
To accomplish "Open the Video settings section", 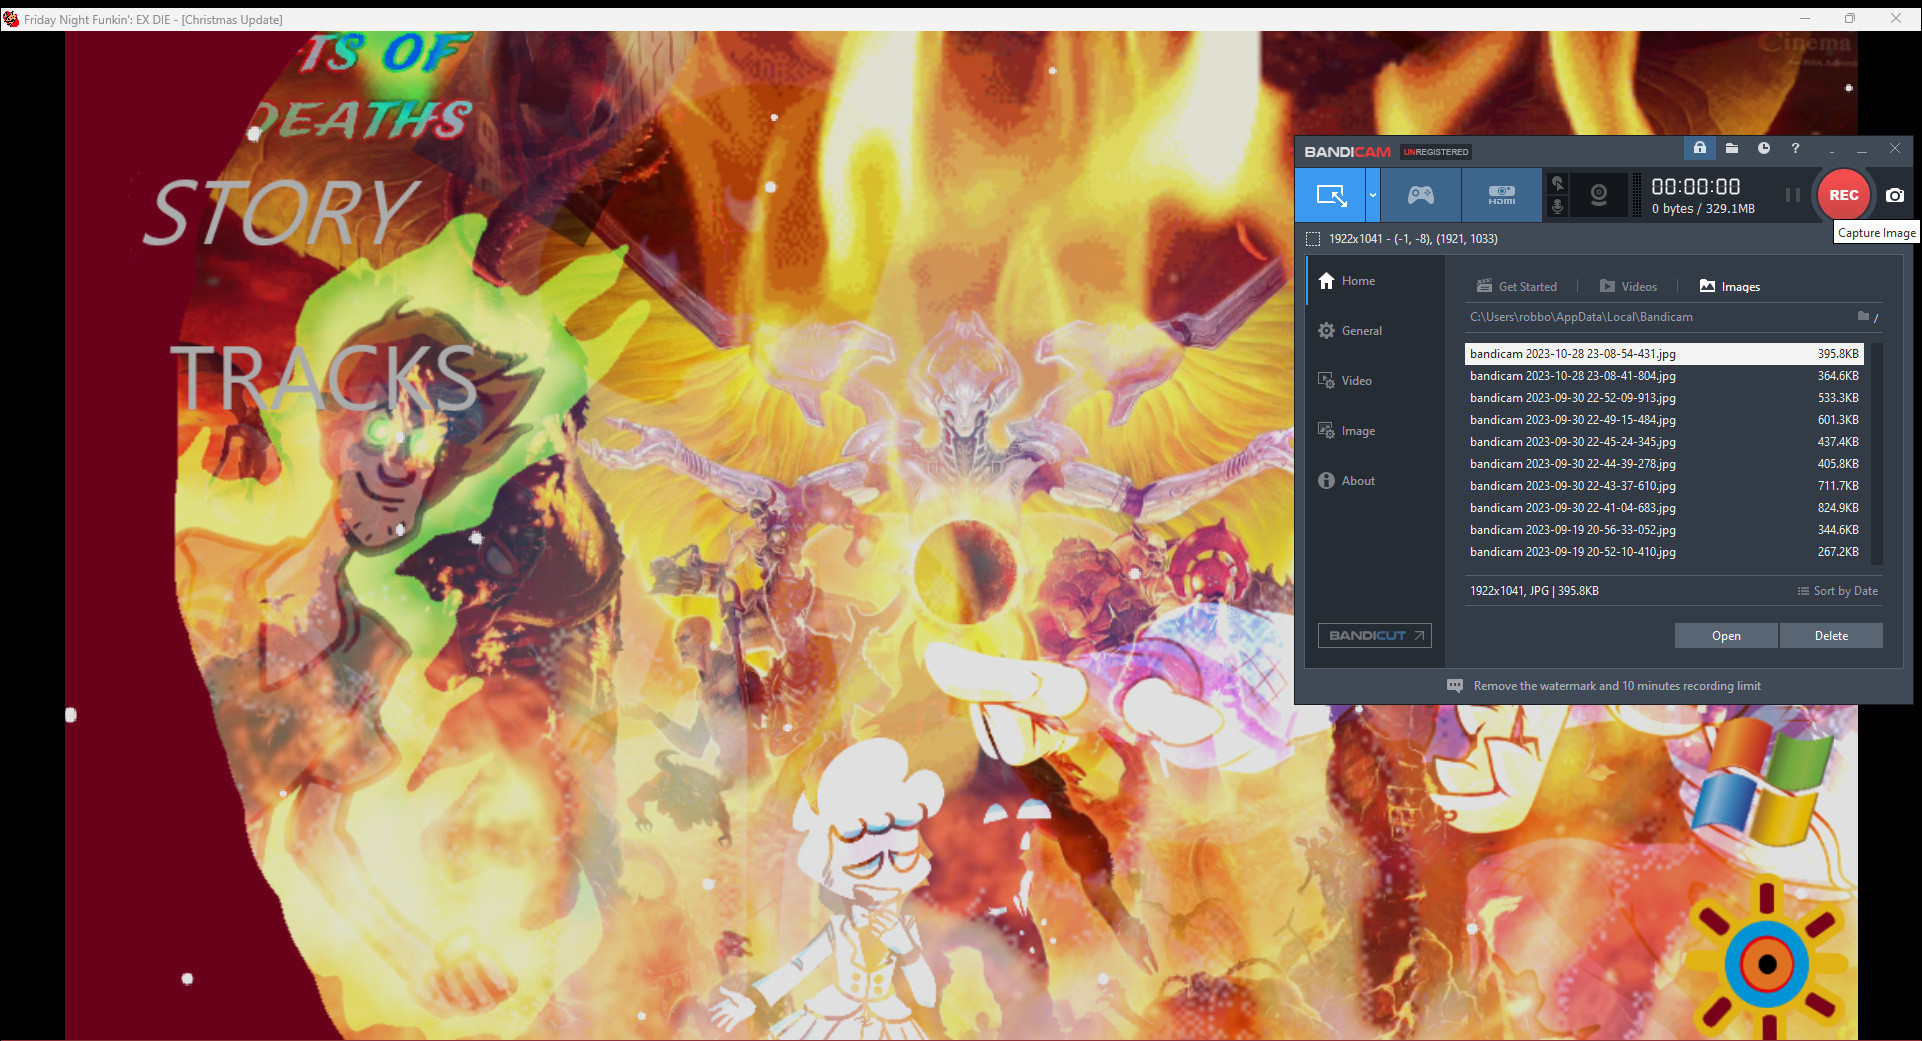I will click(1375, 381).
